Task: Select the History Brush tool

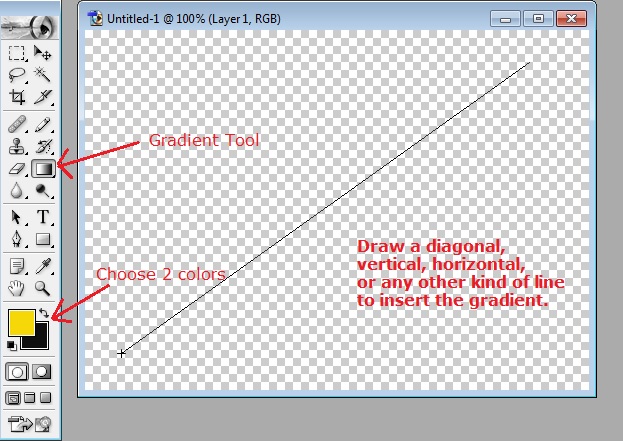Action: tap(43, 146)
